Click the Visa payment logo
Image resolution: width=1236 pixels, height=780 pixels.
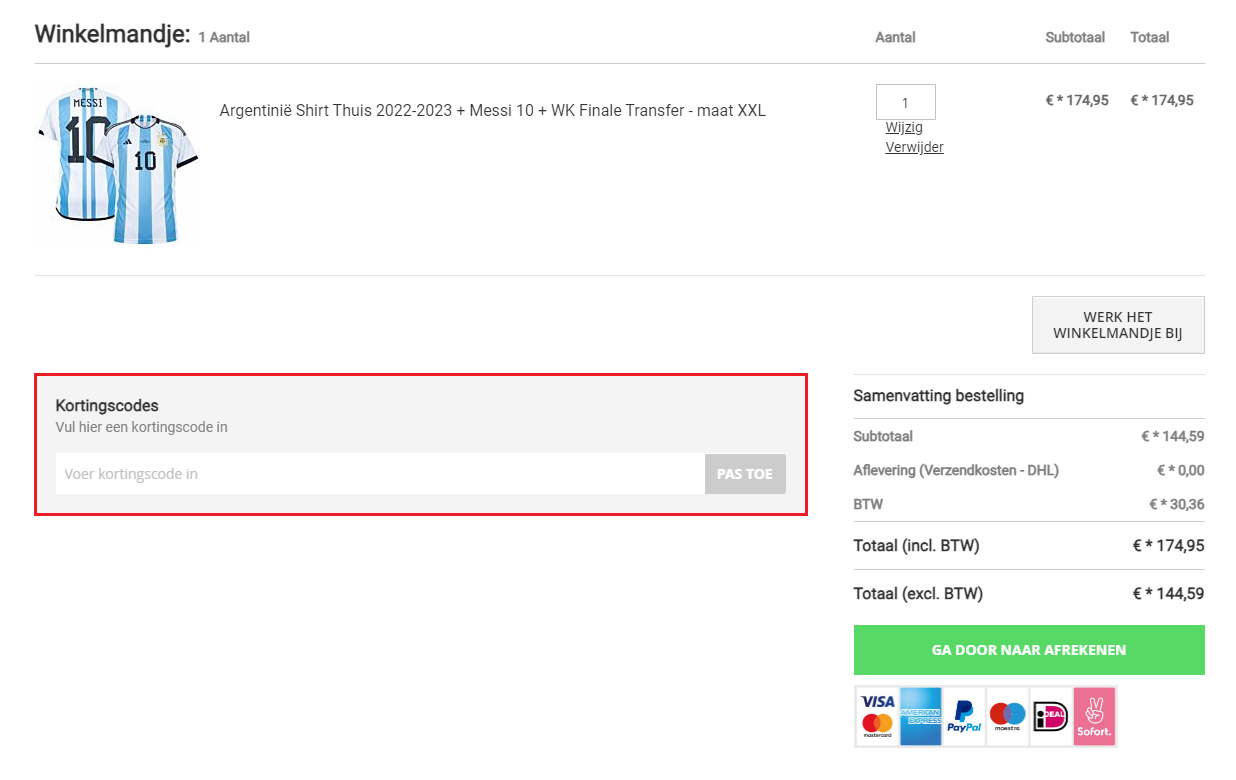click(x=877, y=702)
